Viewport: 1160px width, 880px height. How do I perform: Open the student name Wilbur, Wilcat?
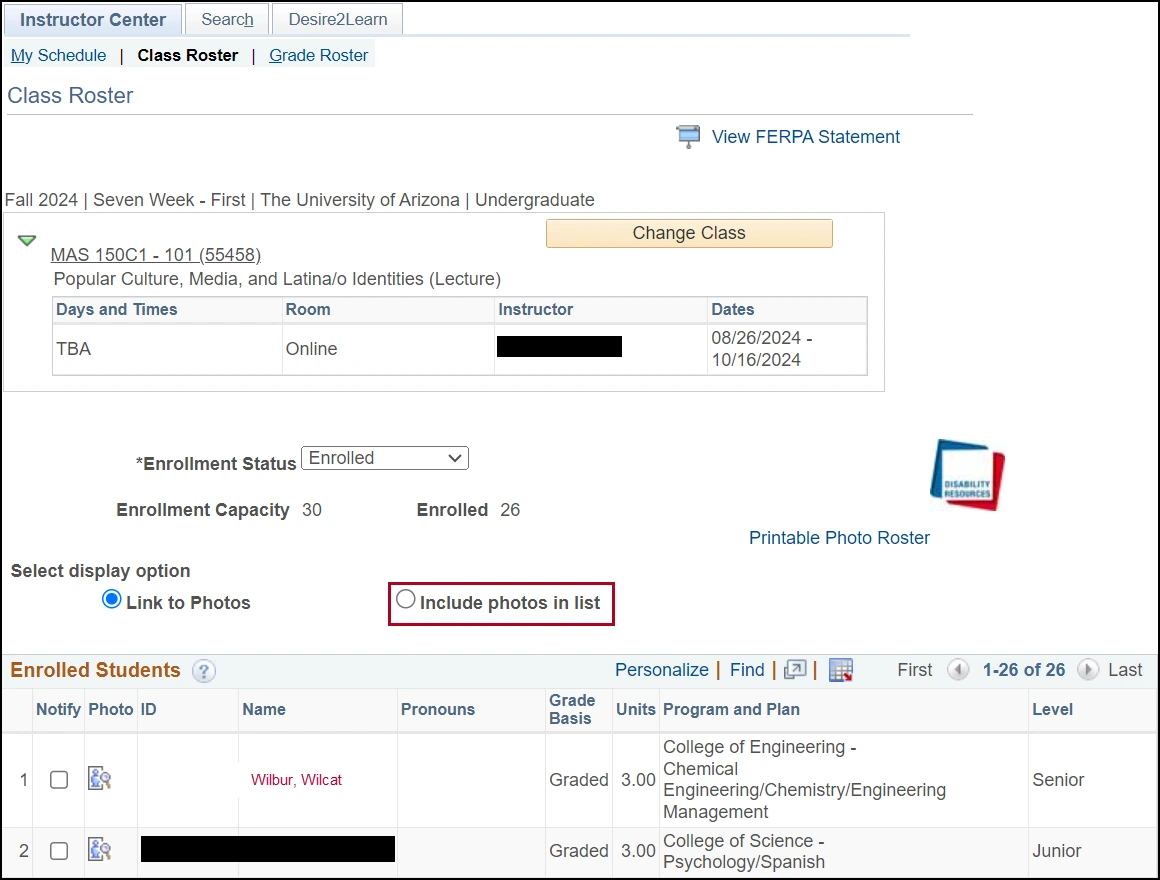coord(296,779)
